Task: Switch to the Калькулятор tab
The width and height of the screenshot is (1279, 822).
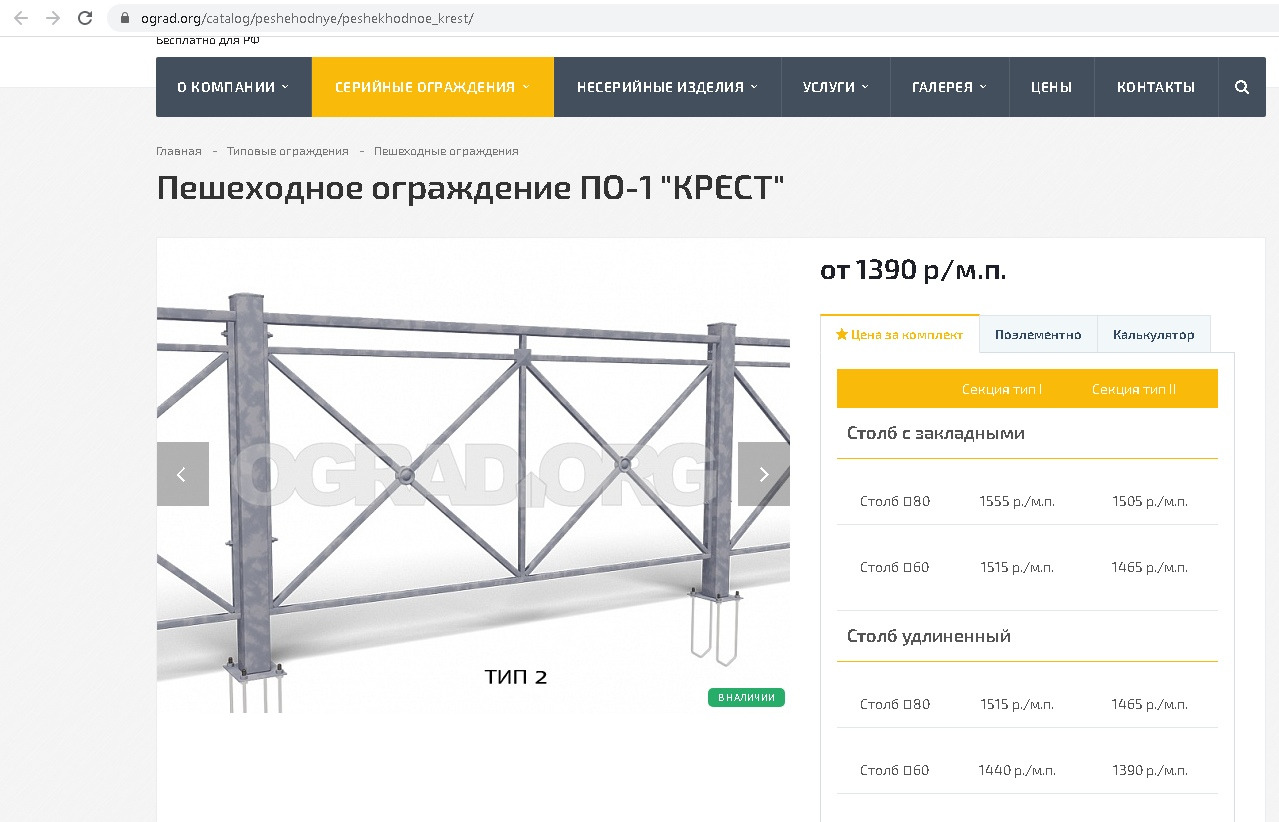Action: 1153,334
